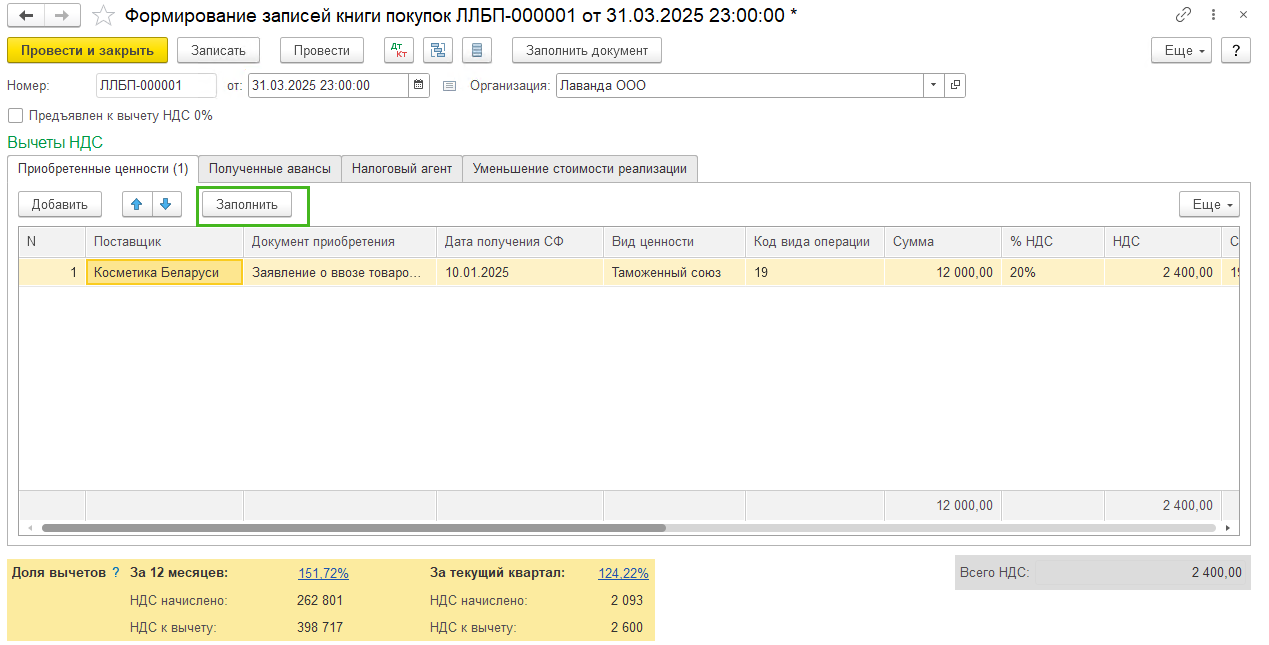Select Таможенный союз cell

(x=674, y=272)
